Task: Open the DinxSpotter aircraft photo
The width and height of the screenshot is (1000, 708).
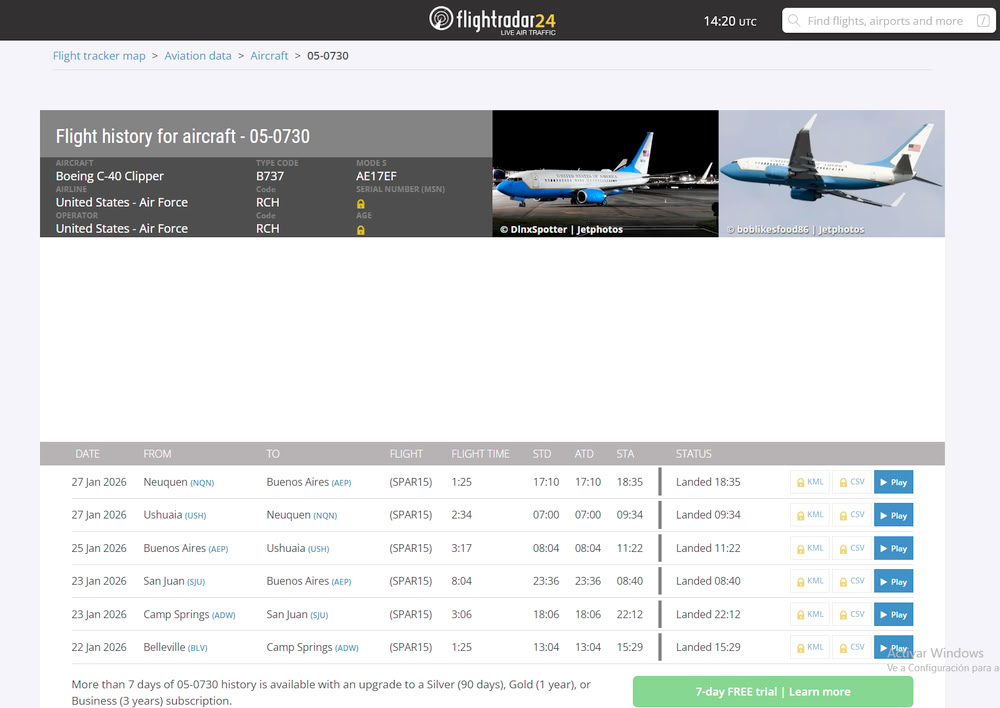Action: pyautogui.click(x=605, y=173)
